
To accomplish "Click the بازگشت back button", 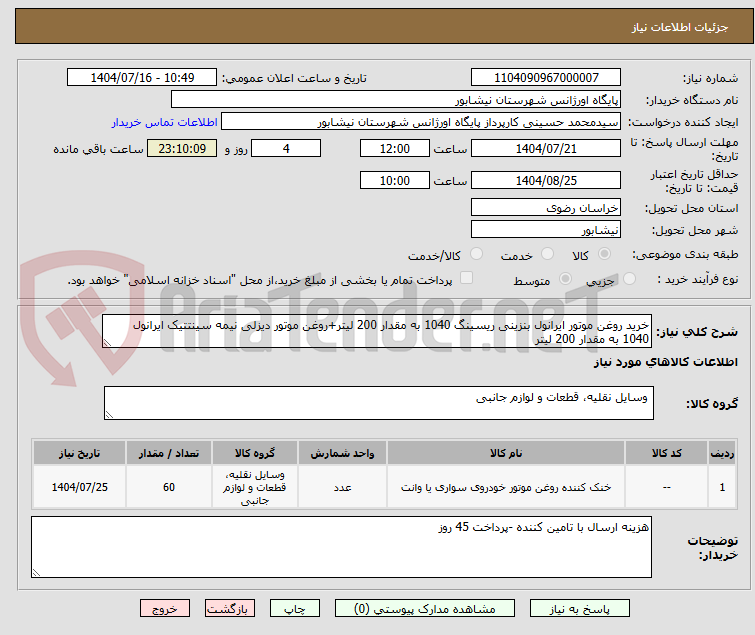I will point(230,609).
